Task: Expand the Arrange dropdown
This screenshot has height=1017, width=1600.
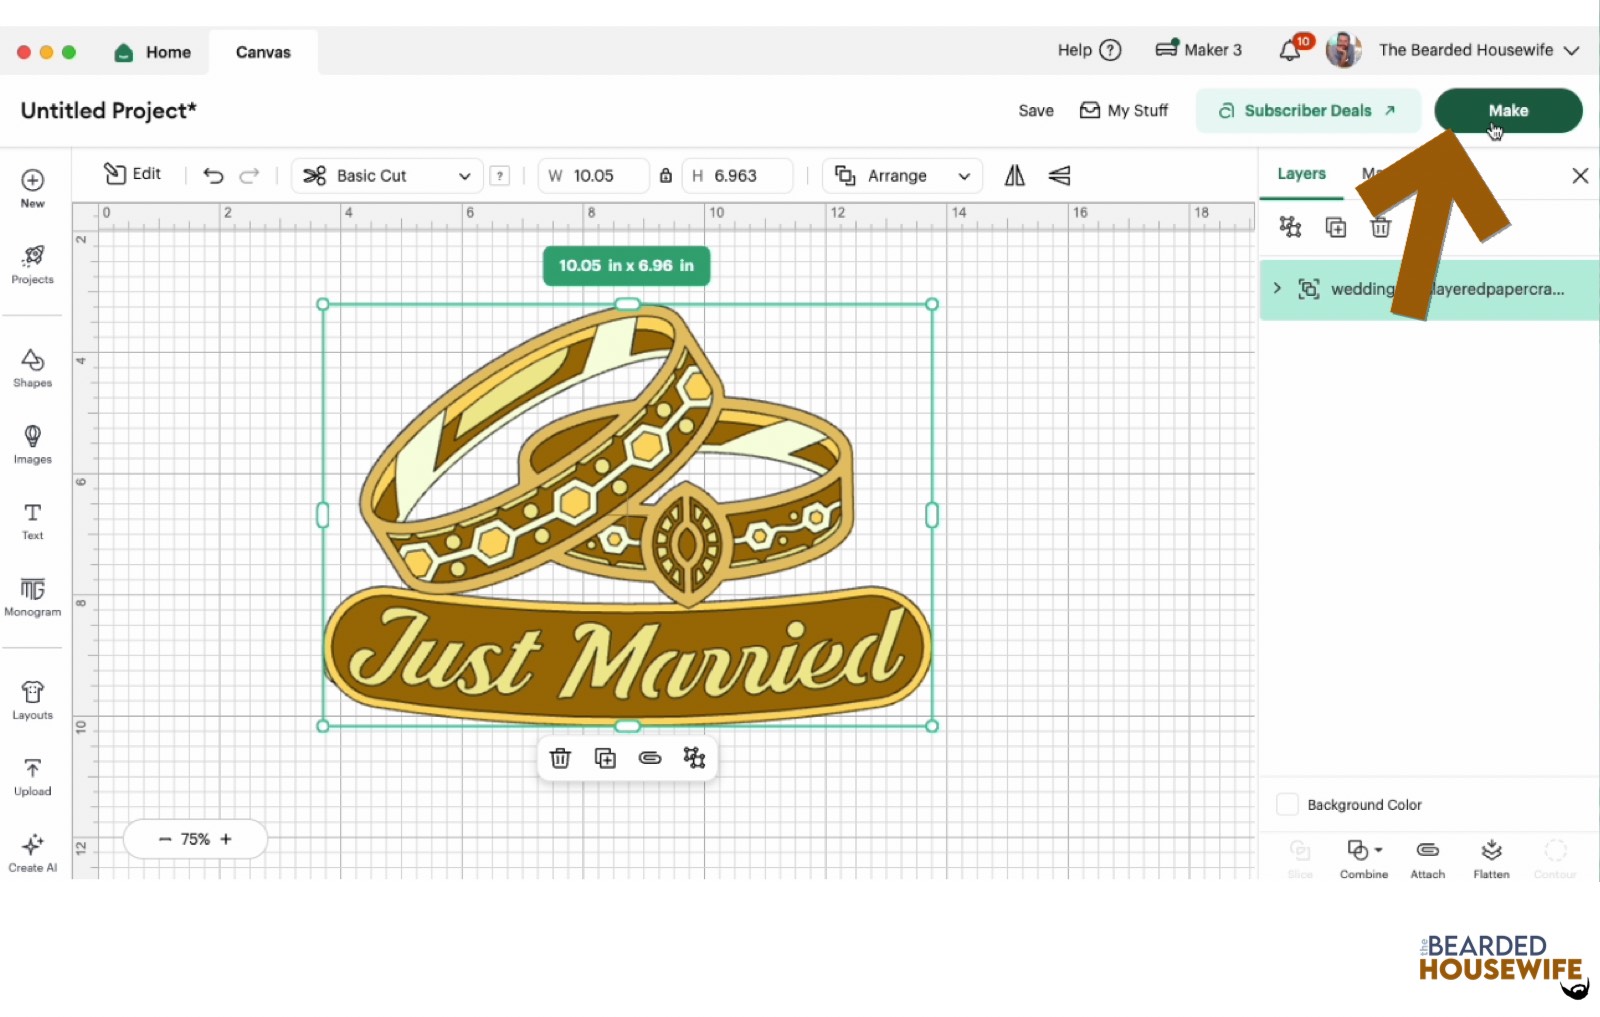Action: coord(902,176)
